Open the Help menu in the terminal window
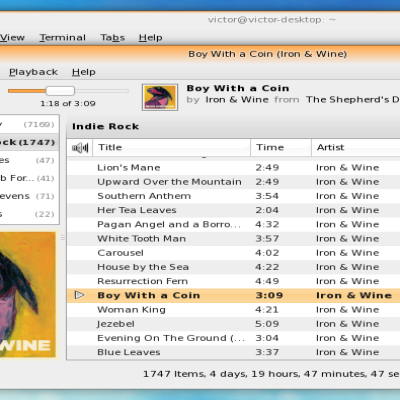Viewport: 400px width, 400px height. pyautogui.click(x=151, y=37)
